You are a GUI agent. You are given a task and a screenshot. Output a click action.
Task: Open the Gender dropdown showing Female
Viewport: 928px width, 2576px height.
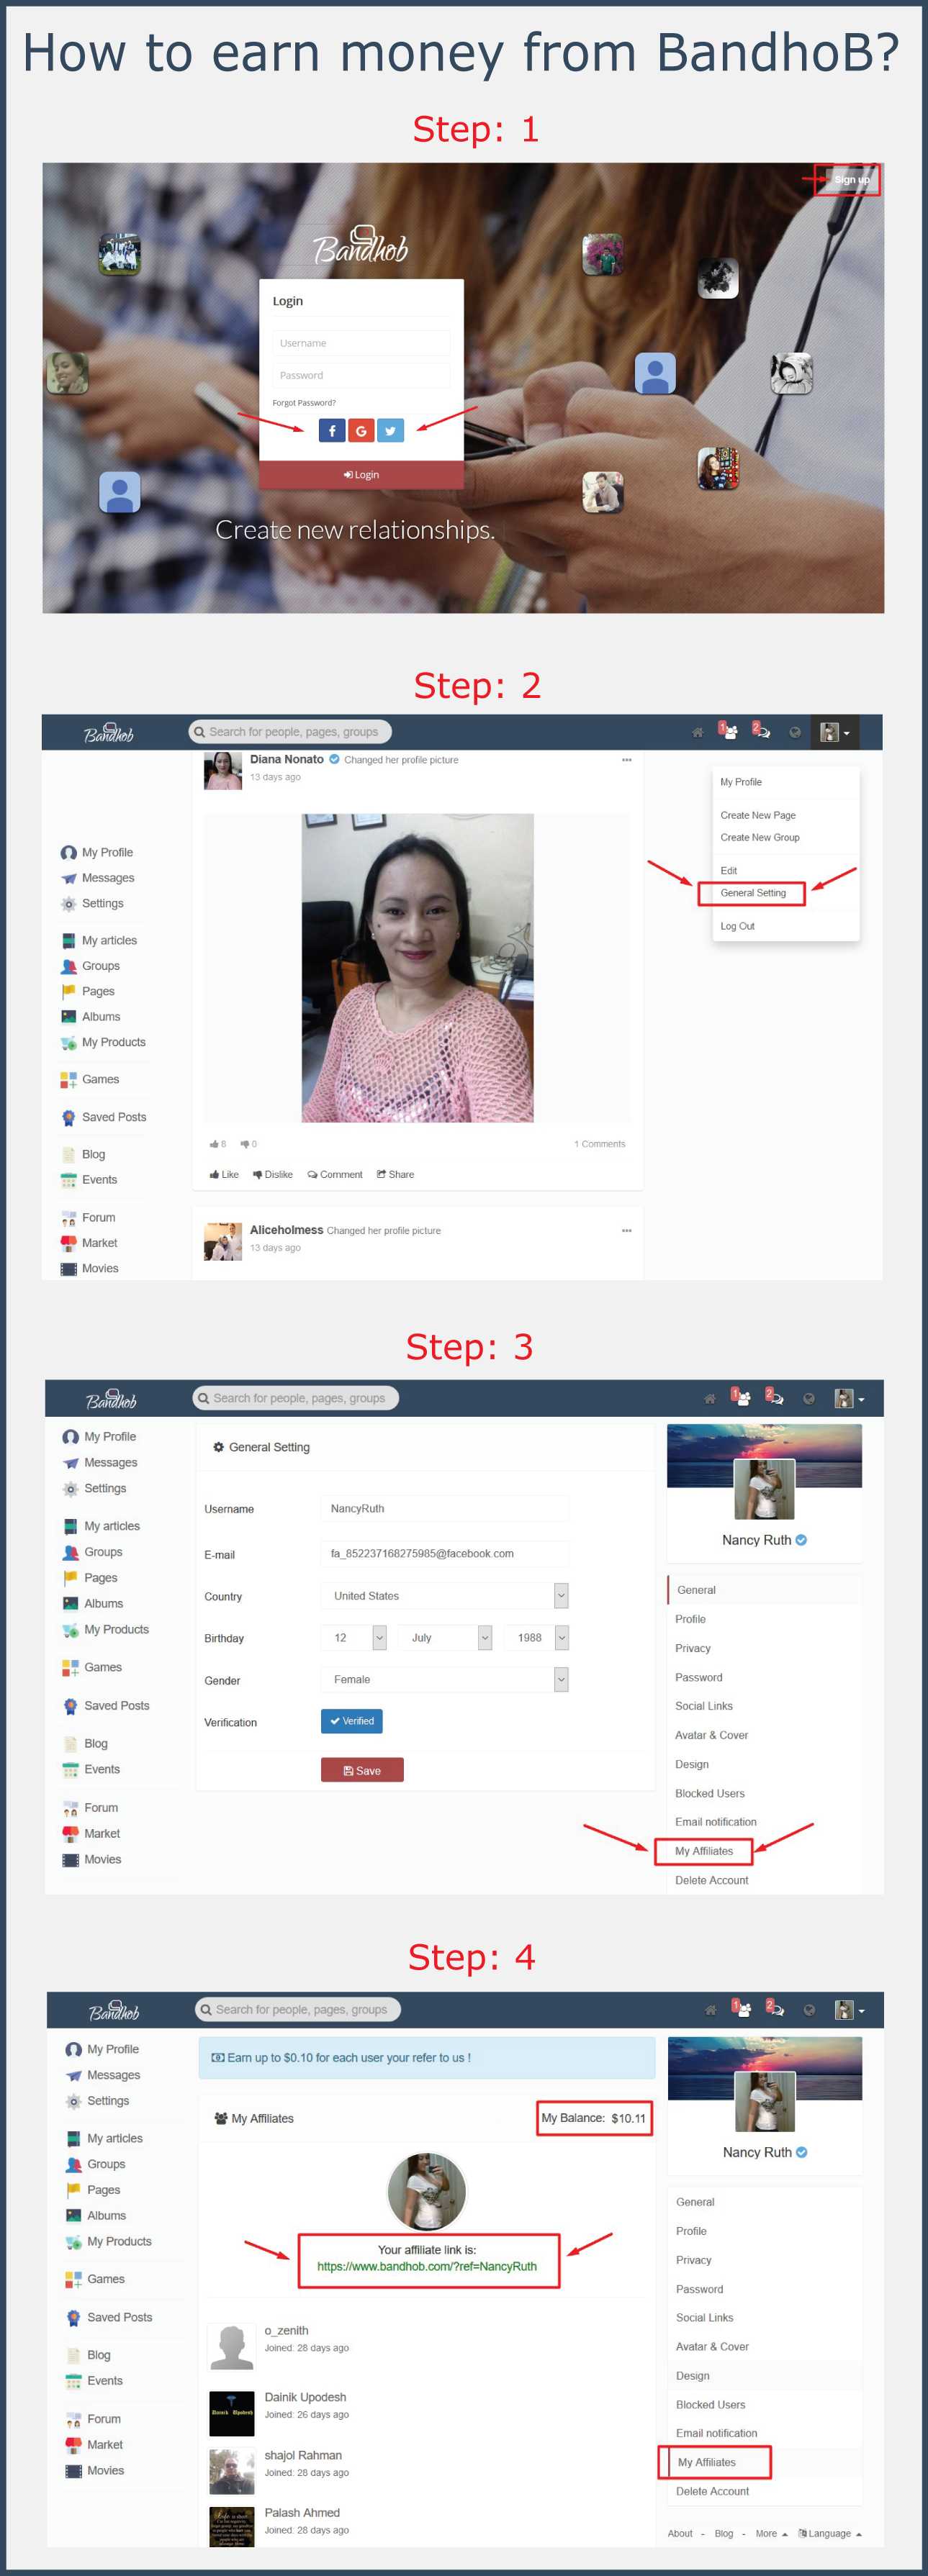tap(444, 1679)
